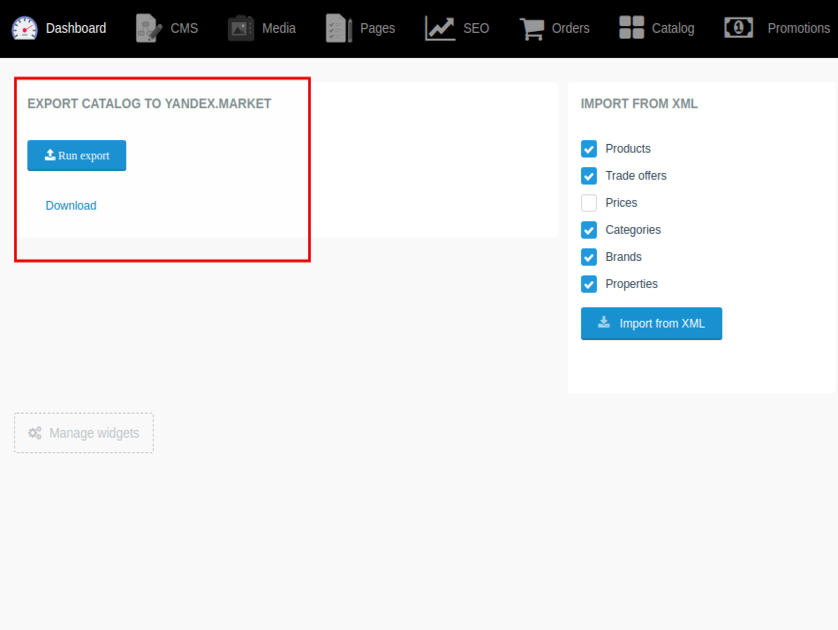This screenshot has height=630, width=838.
Task: Open the CMS menu label
Action: click(x=184, y=28)
